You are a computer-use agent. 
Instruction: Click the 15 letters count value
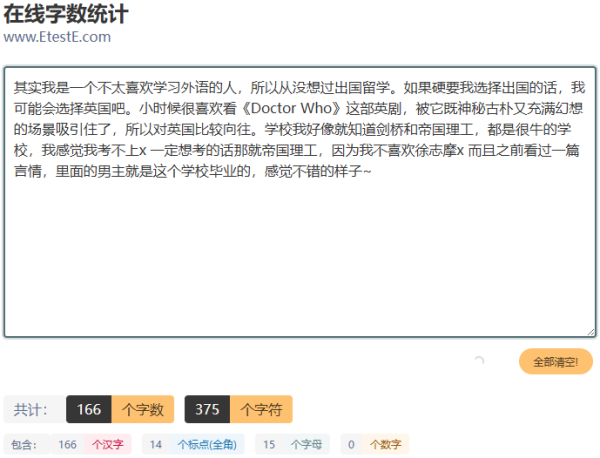pos(269,444)
